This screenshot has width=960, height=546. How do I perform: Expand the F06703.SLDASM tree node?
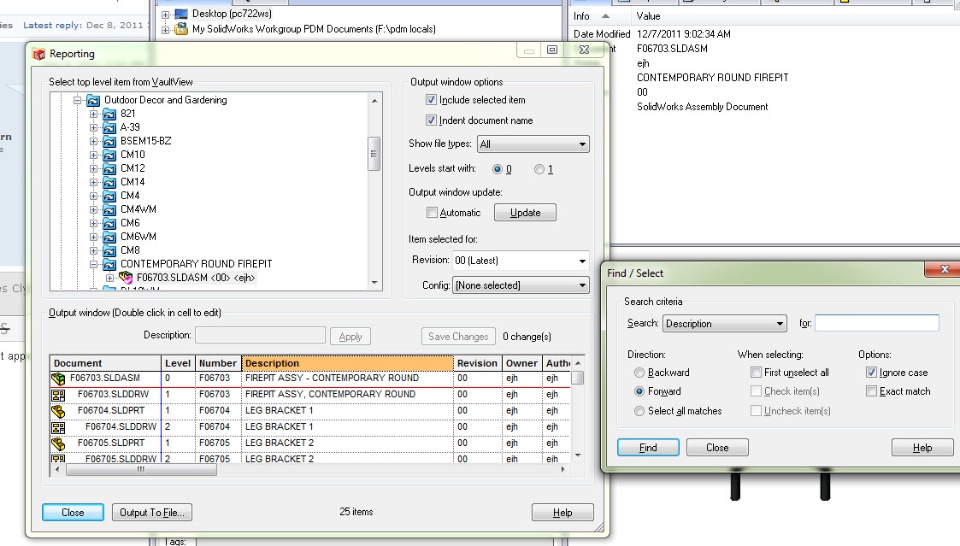(110, 278)
